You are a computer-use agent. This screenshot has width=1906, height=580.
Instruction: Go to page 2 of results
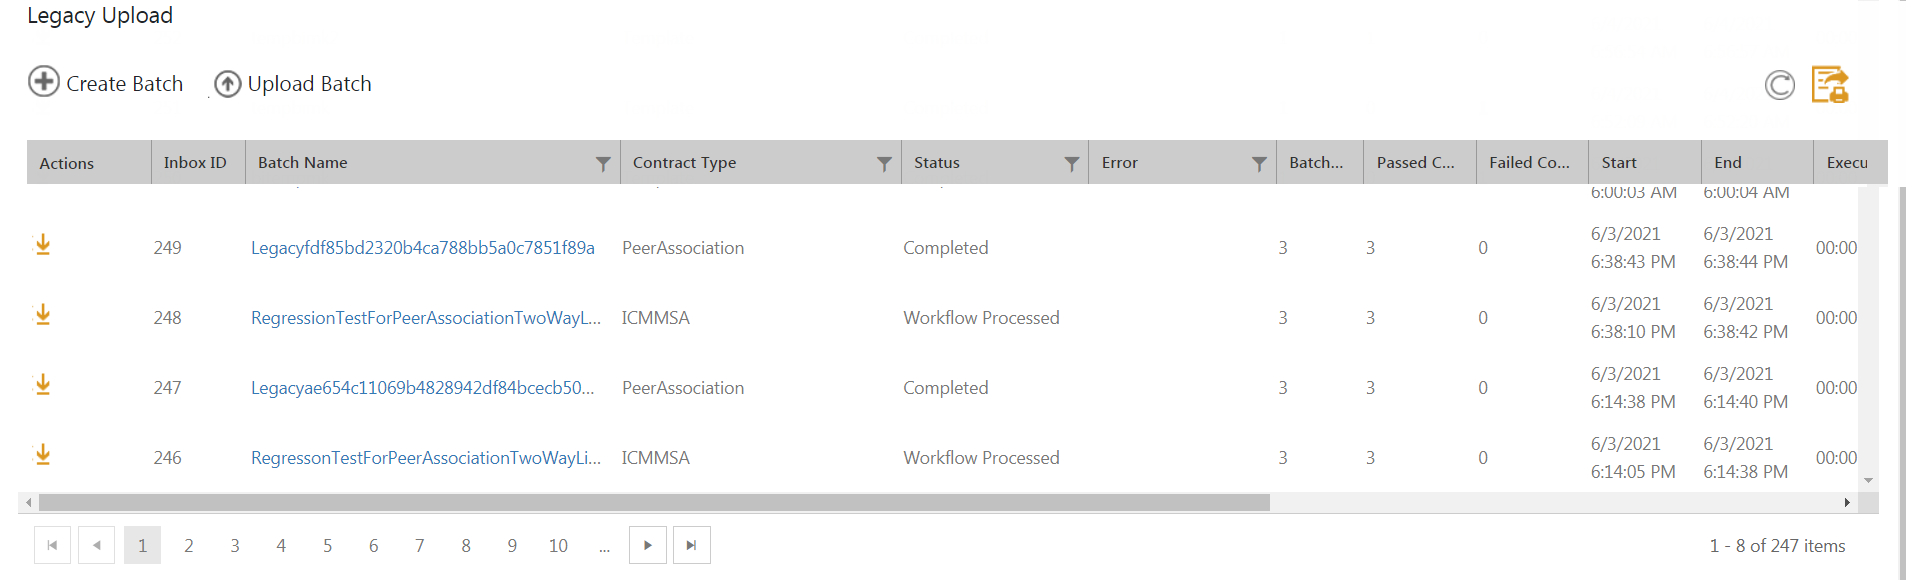pyautogui.click(x=188, y=546)
